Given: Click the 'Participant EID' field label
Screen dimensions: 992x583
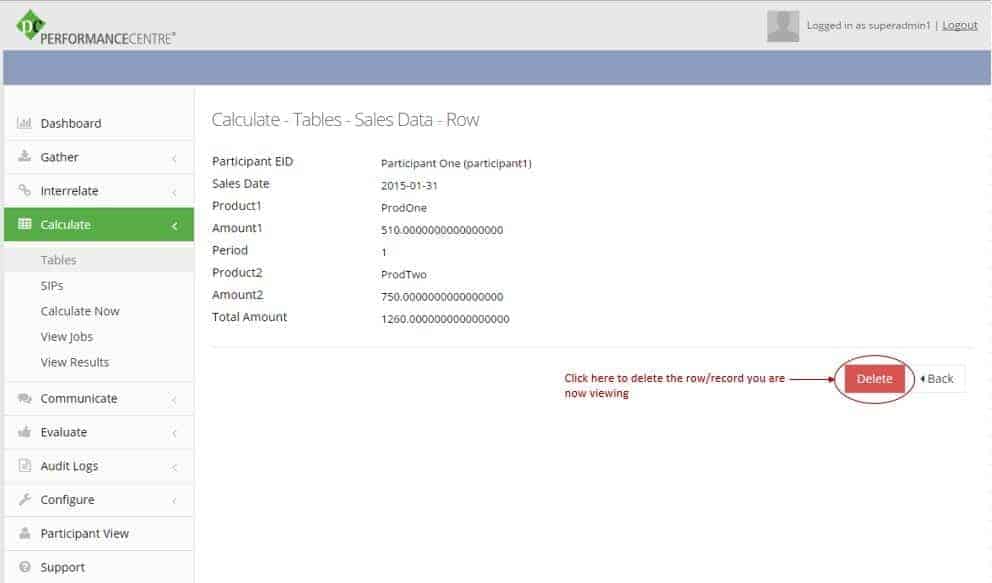Looking at the screenshot, I should (252, 161).
